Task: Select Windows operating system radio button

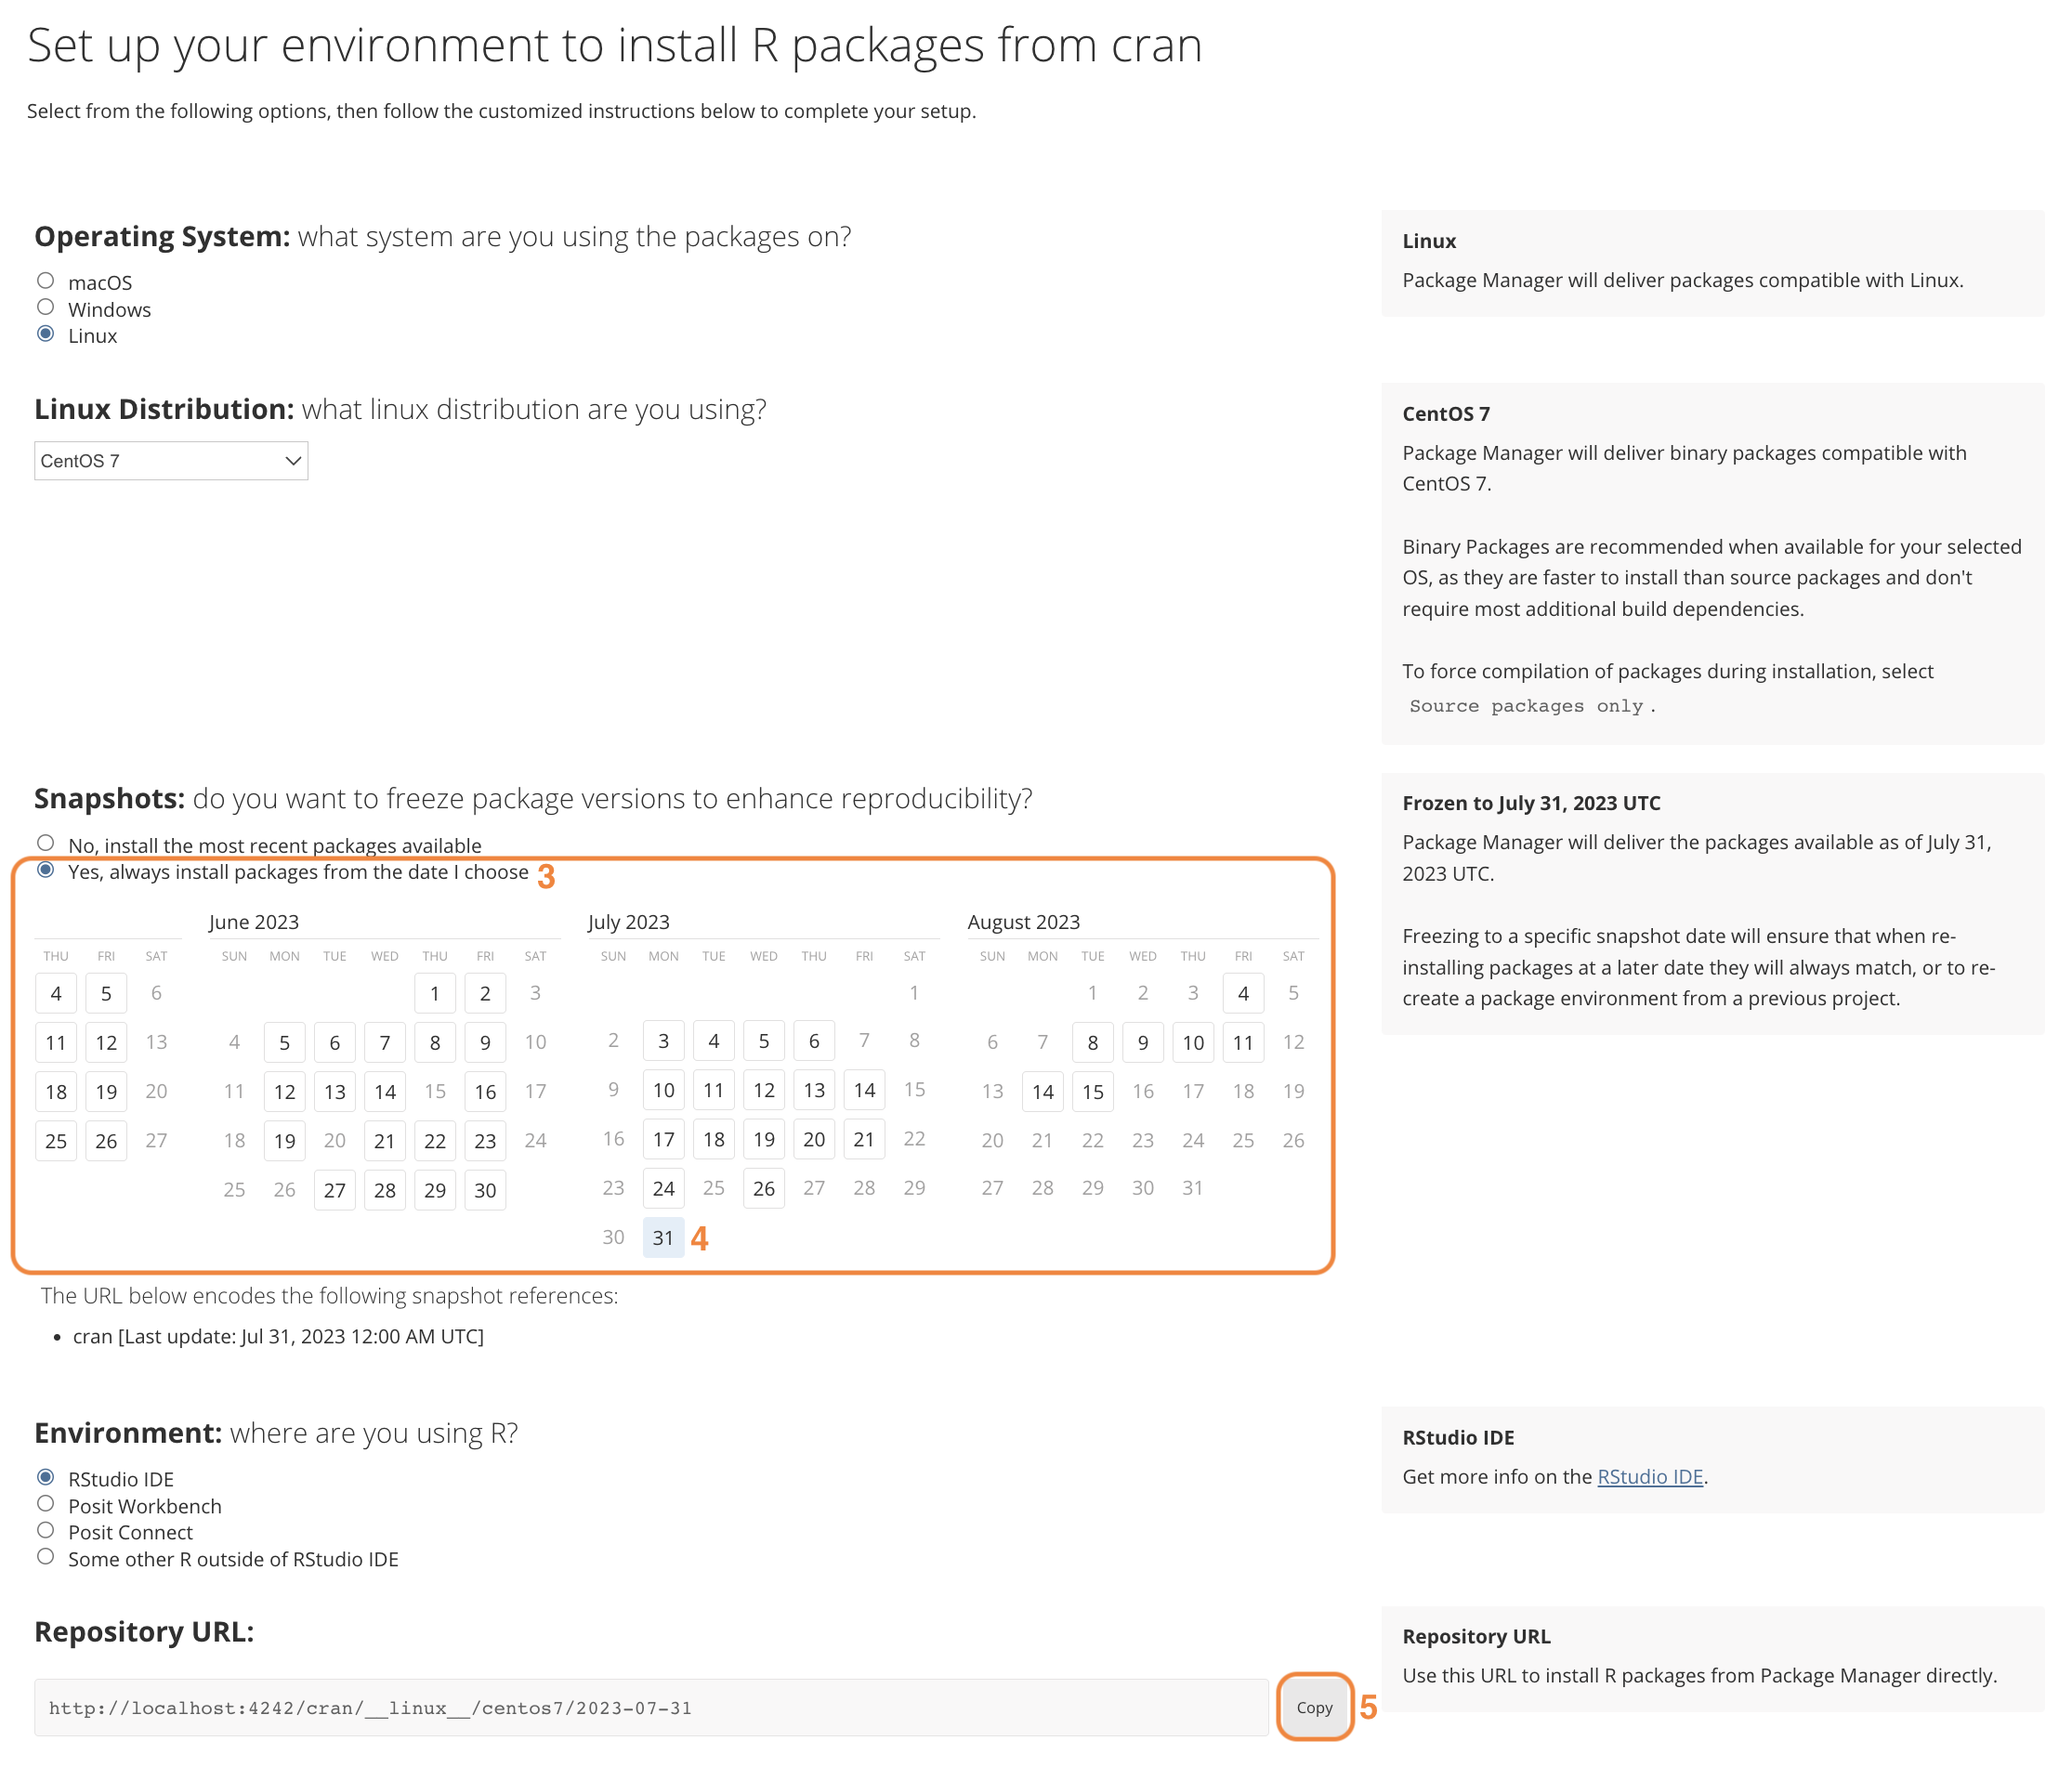Action: [x=47, y=307]
